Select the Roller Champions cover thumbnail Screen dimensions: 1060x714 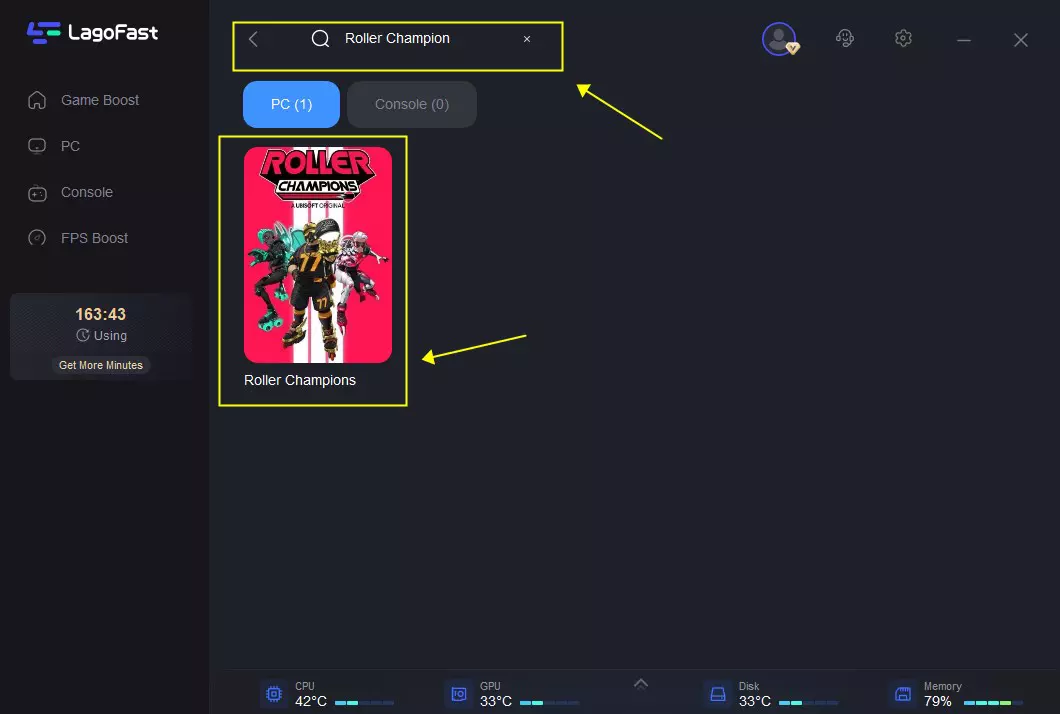click(x=318, y=255)
